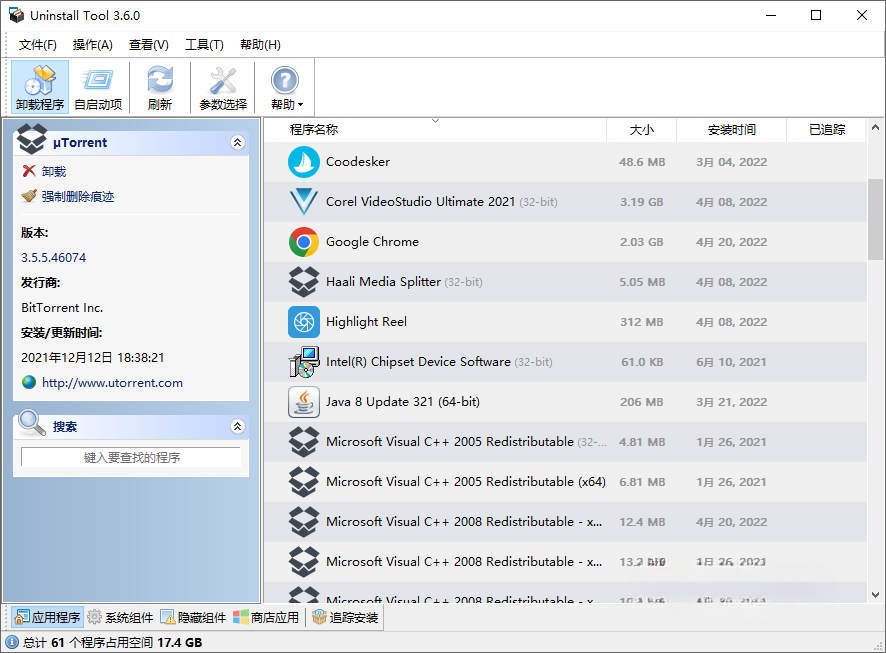Click the info icon in status bar
Viewport: 886px width, 653px height.
[12, 642]
